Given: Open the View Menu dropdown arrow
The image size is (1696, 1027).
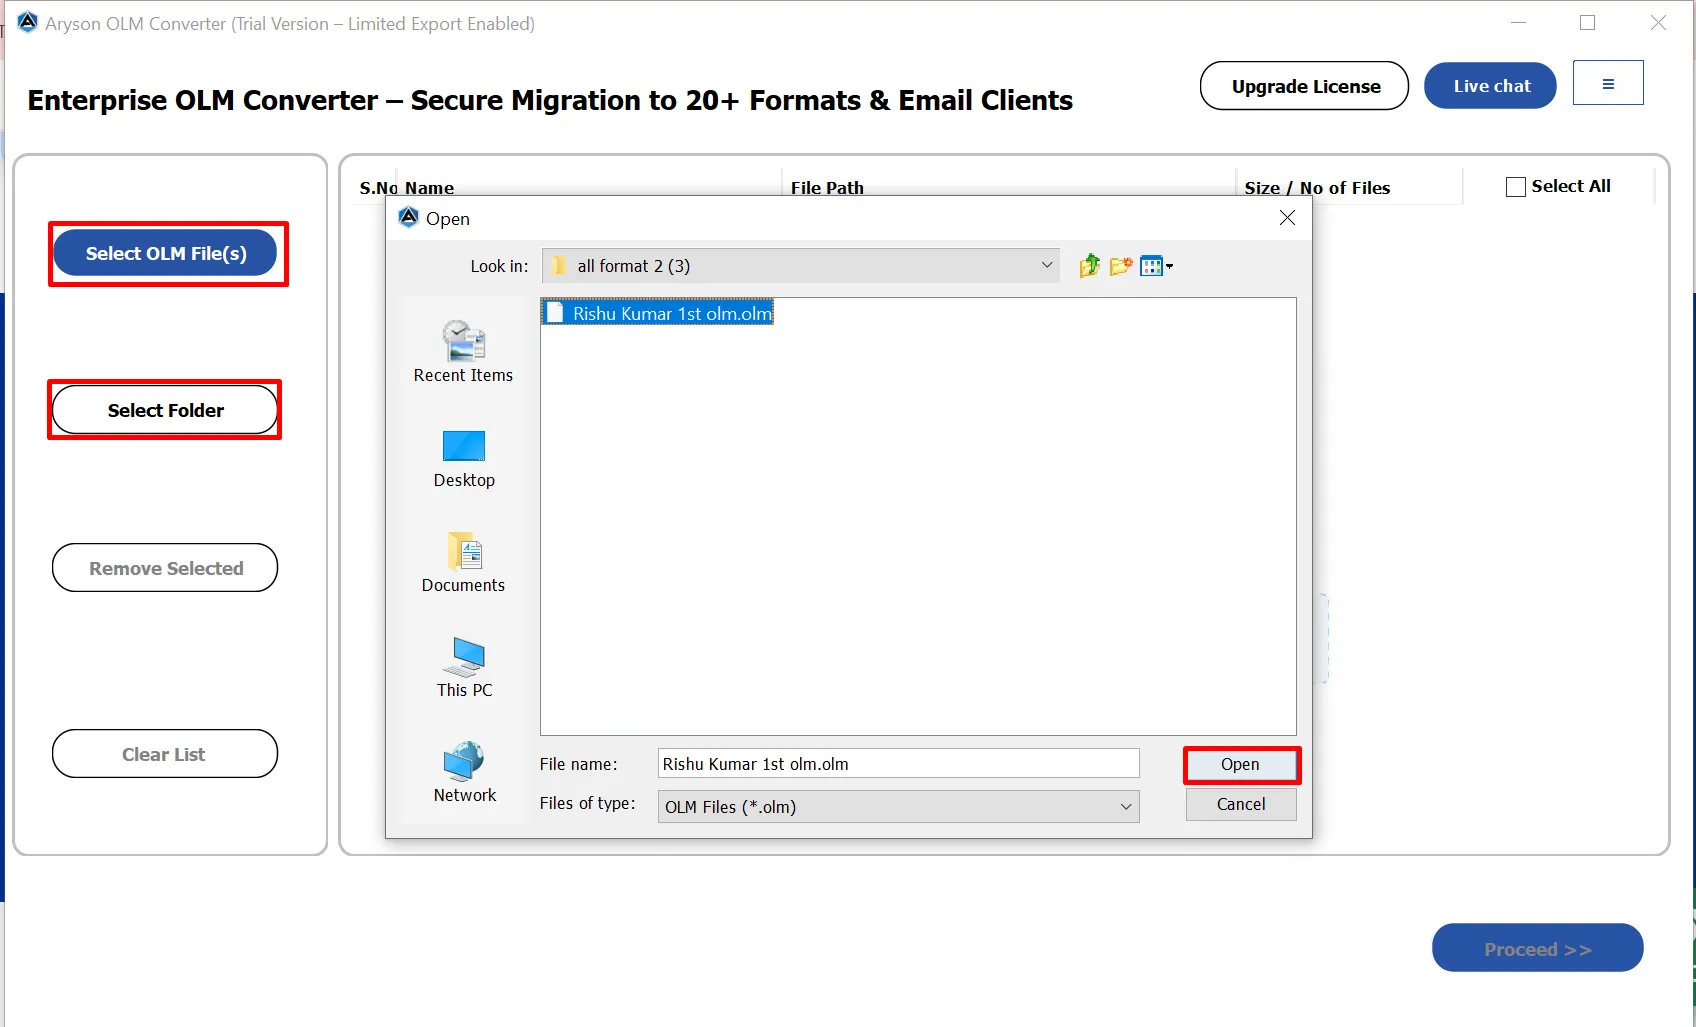Looking at the screenshot, I should (1168, 265).
